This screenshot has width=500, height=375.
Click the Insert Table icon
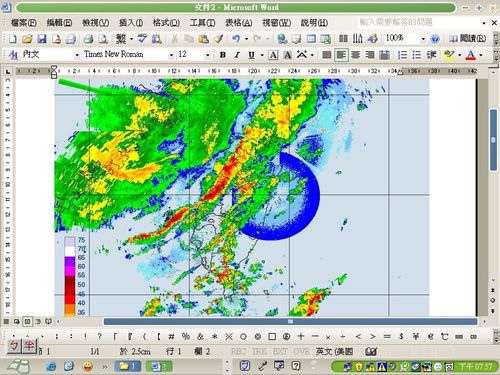[x=311, y=39]
